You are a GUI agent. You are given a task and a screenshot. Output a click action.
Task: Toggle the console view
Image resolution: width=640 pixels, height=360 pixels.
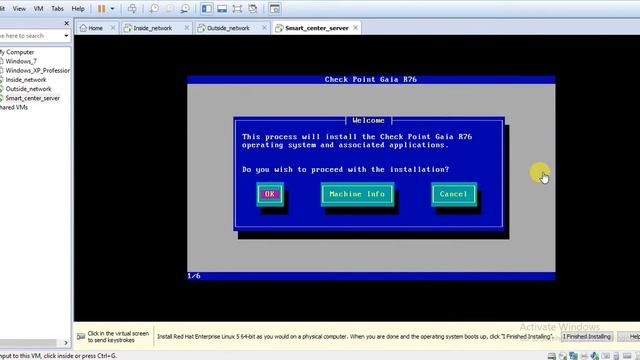(x=275, y=9)
